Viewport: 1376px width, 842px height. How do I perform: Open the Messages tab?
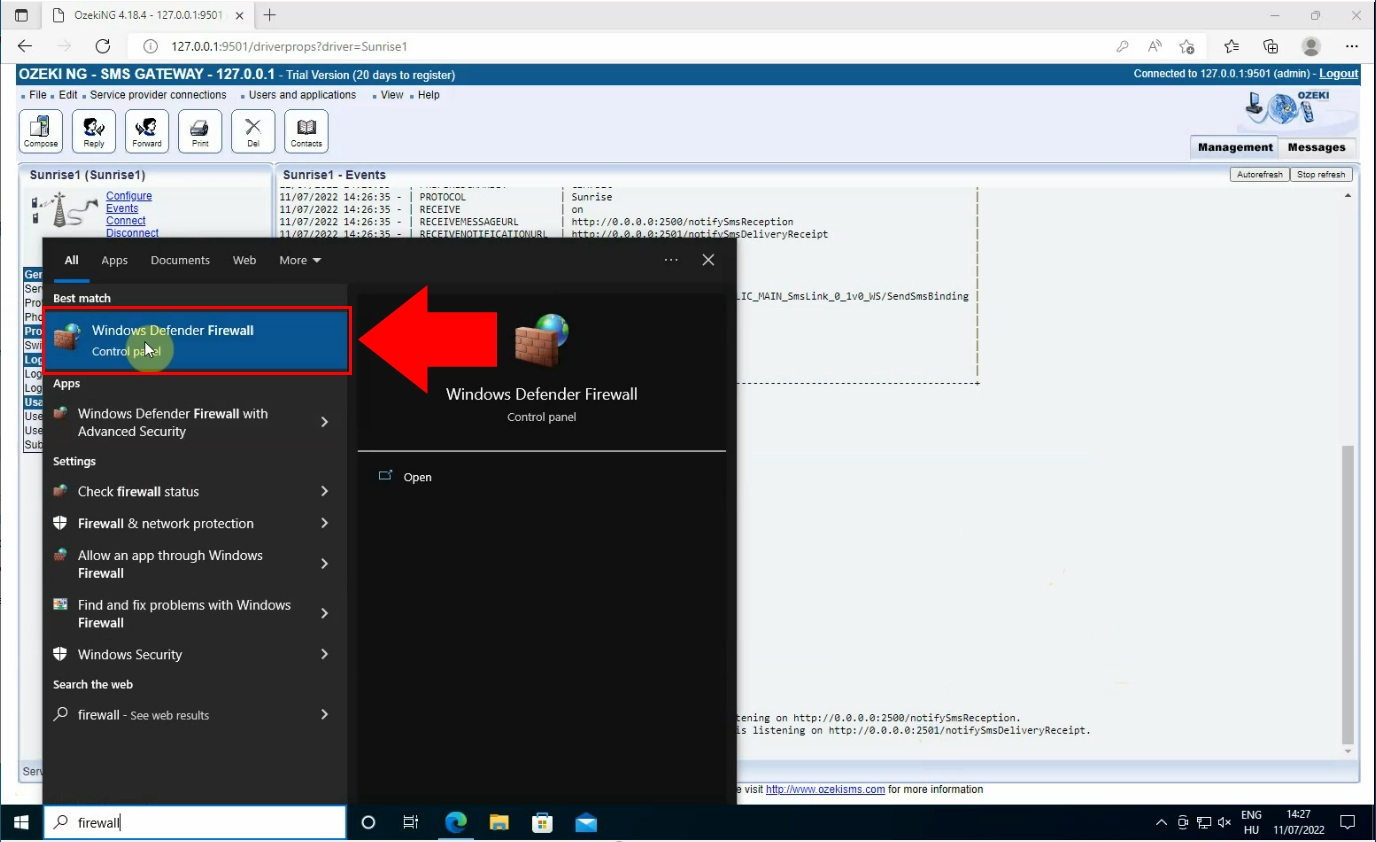[x=1316, y=147]
